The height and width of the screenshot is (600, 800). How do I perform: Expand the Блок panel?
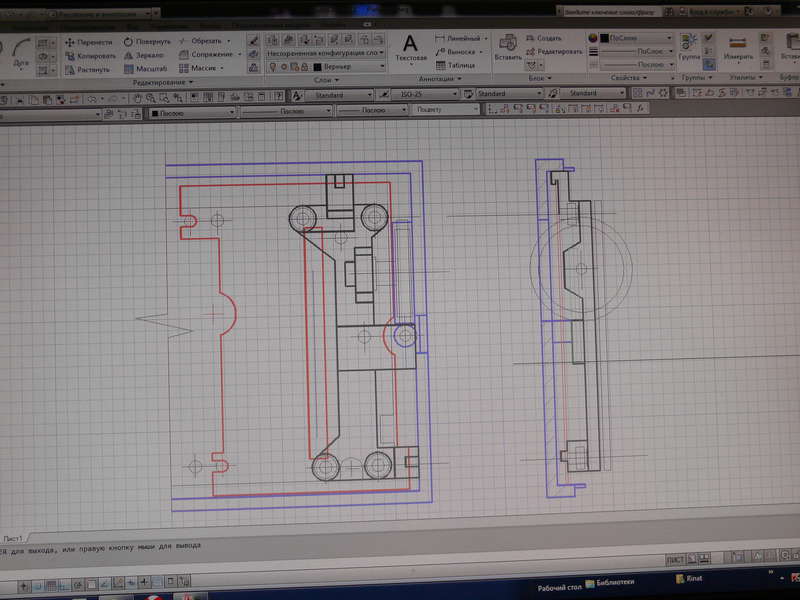tap(540, 78)
